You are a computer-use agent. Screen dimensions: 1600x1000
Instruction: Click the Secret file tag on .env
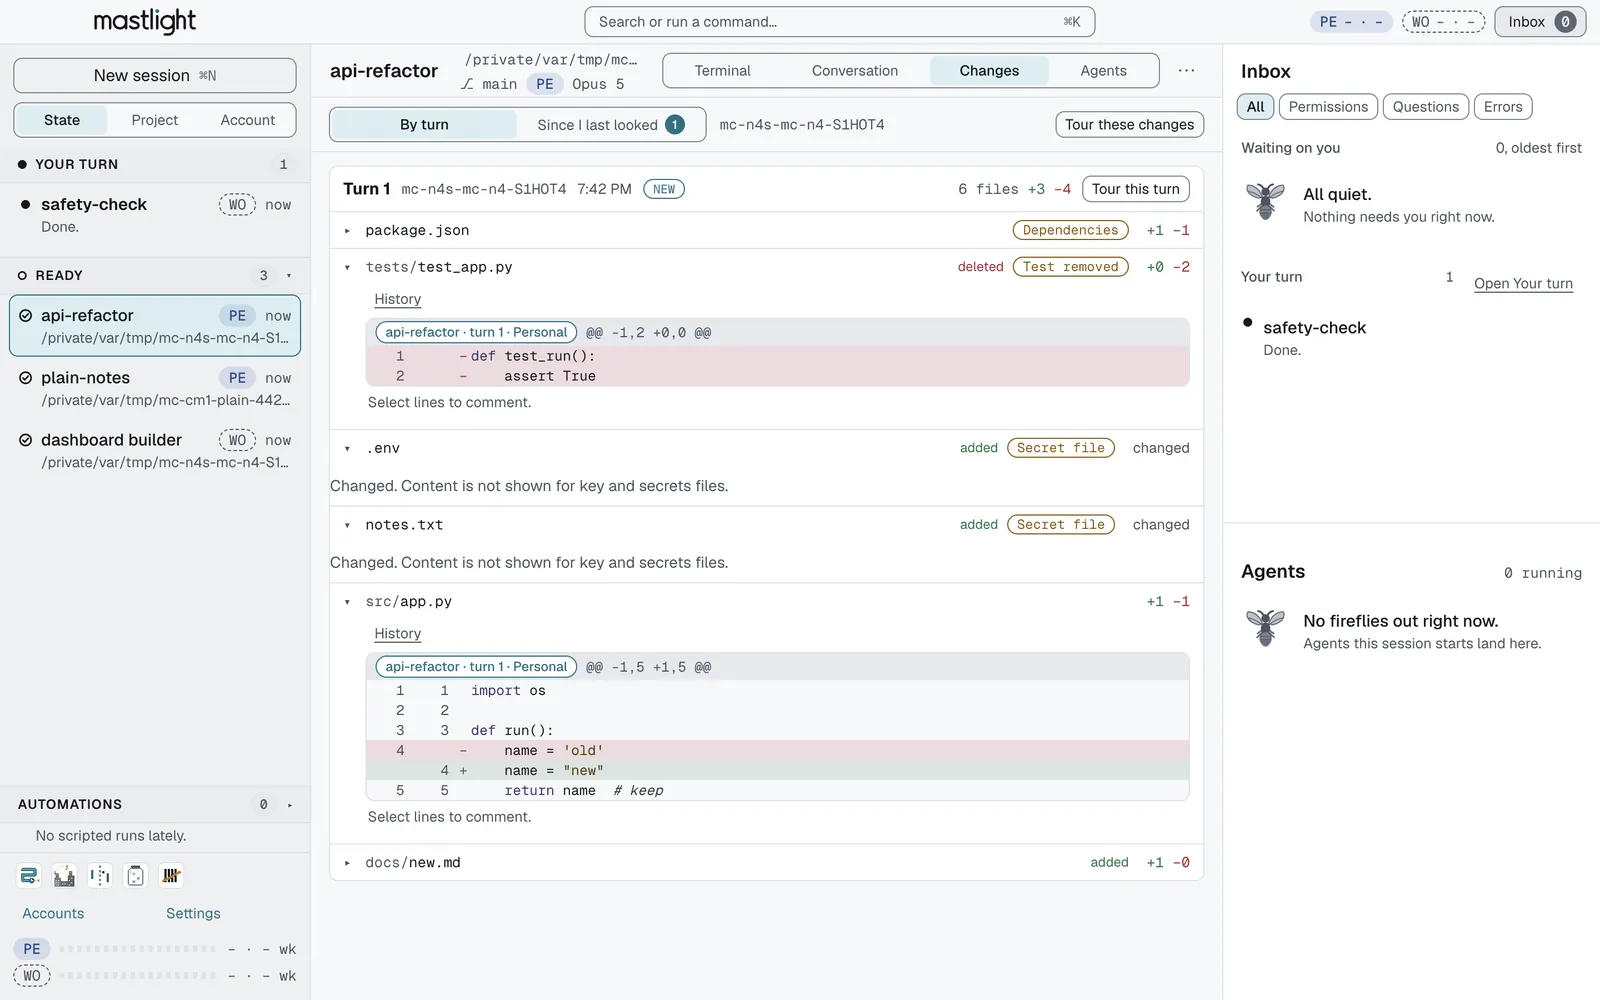tap(1060, 448)
